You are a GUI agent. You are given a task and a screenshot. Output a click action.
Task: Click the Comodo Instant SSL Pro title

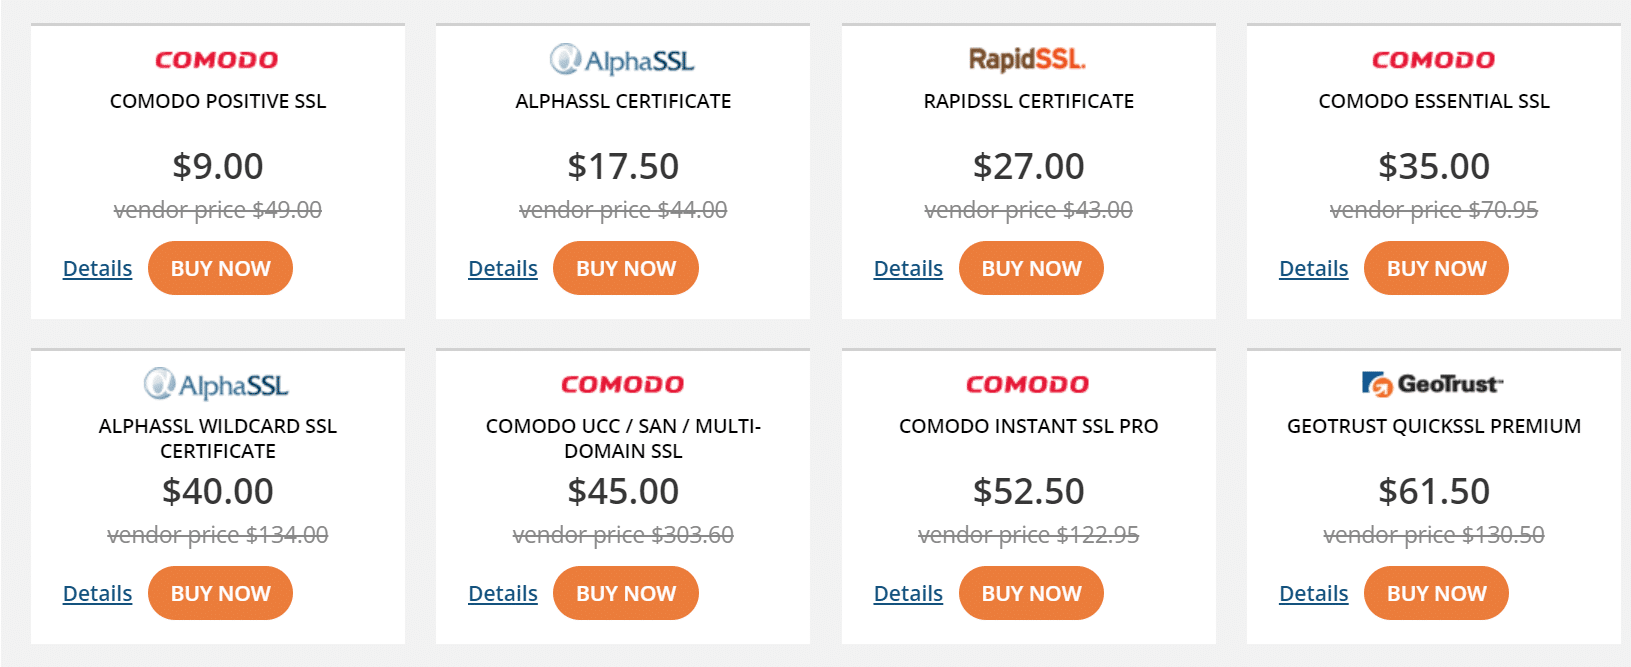(x=1028, y=426)
